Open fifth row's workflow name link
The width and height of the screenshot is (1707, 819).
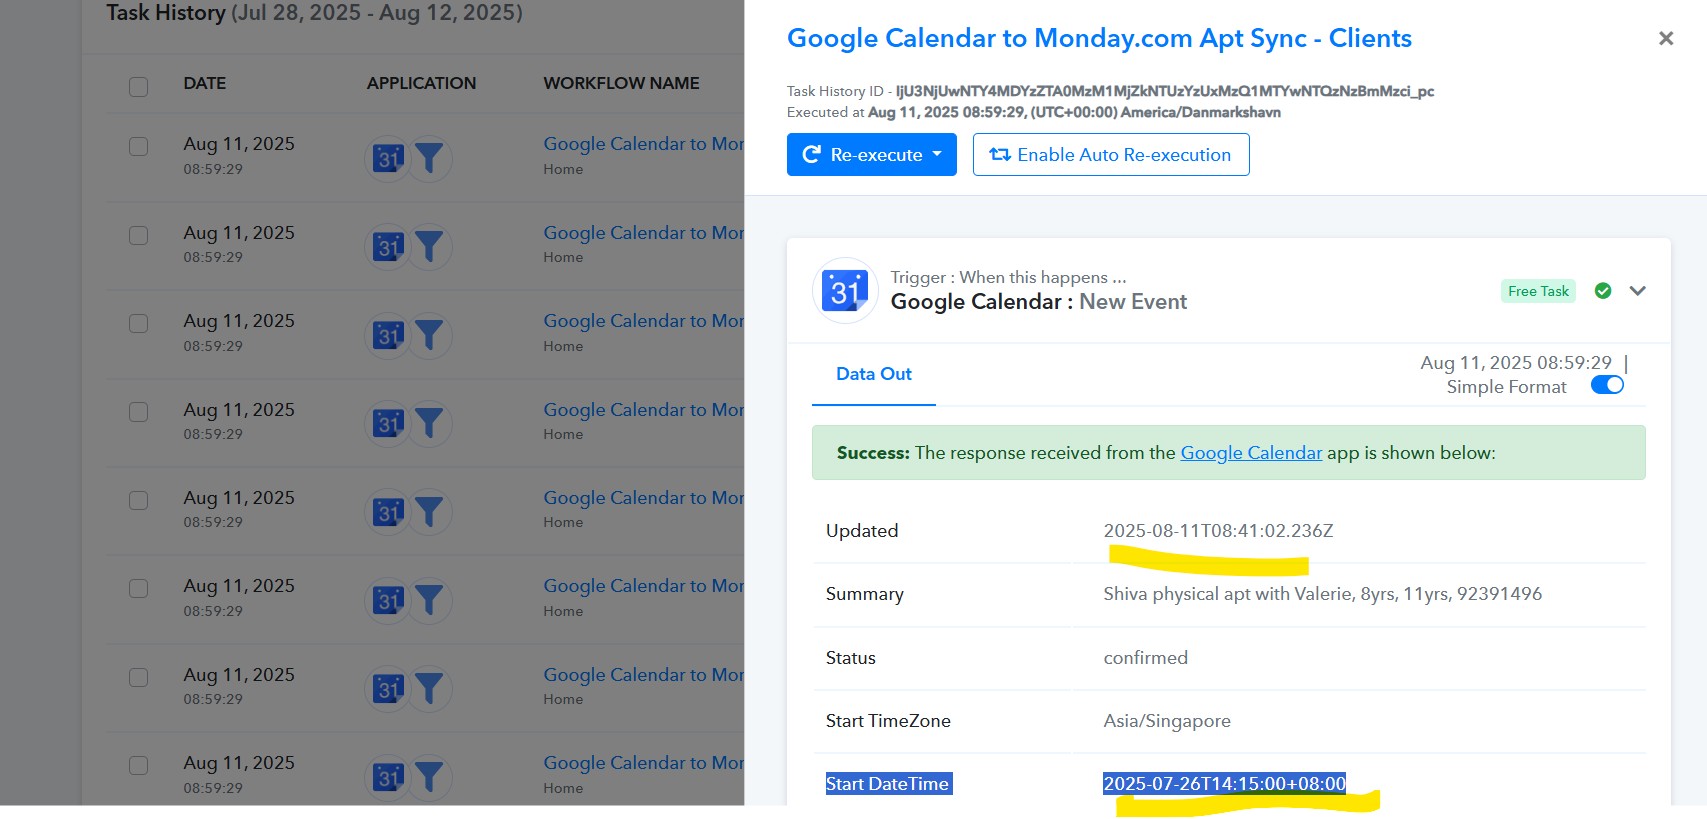tap(643, 498)
